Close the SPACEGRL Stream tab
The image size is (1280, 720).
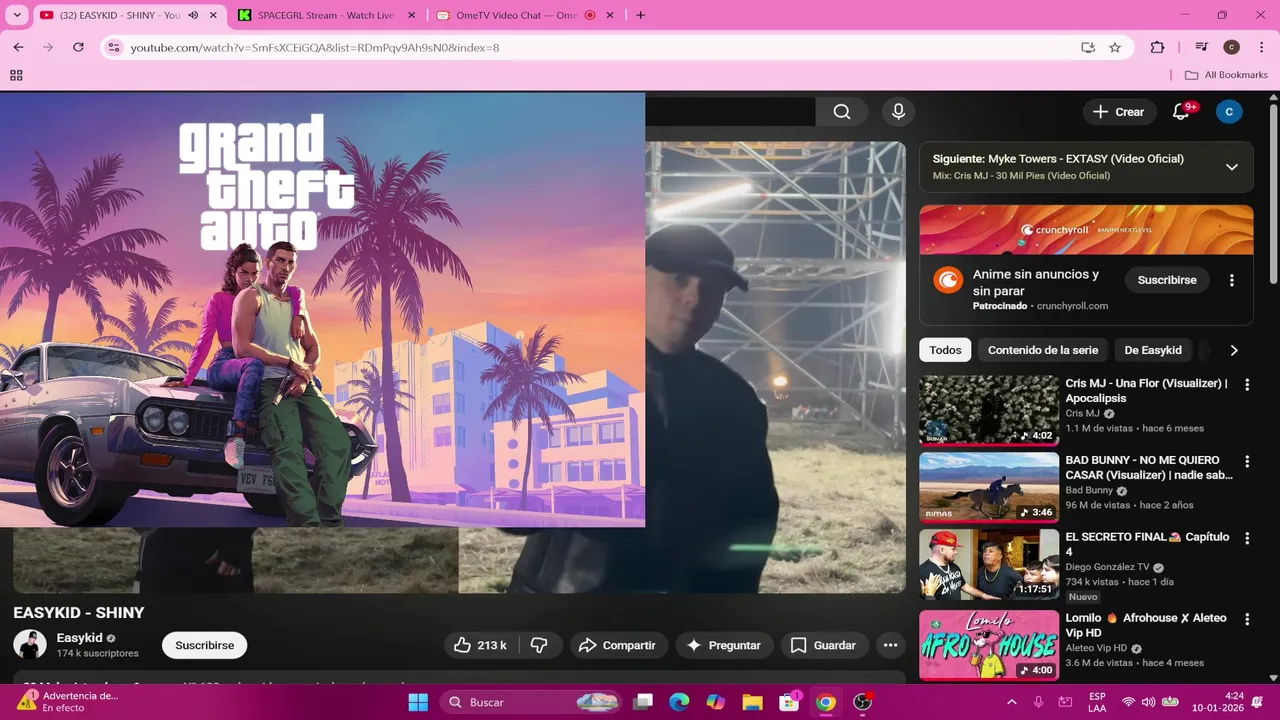click(x=411, y=15)
